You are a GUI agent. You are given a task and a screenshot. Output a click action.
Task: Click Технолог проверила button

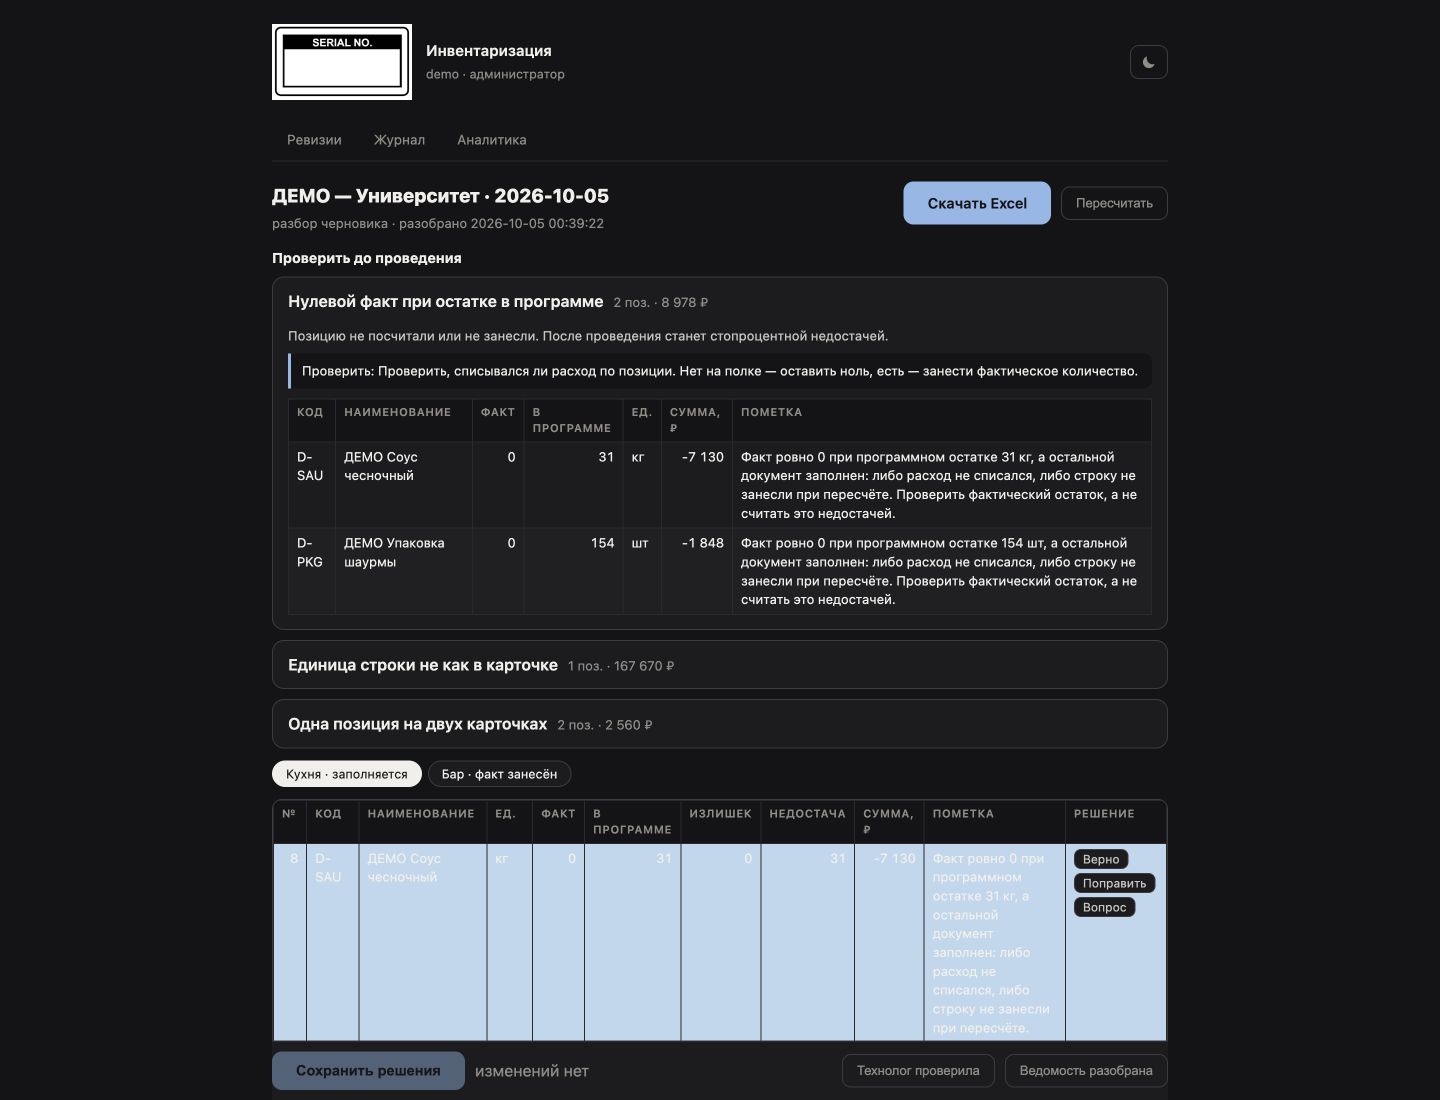[918, 1070]
